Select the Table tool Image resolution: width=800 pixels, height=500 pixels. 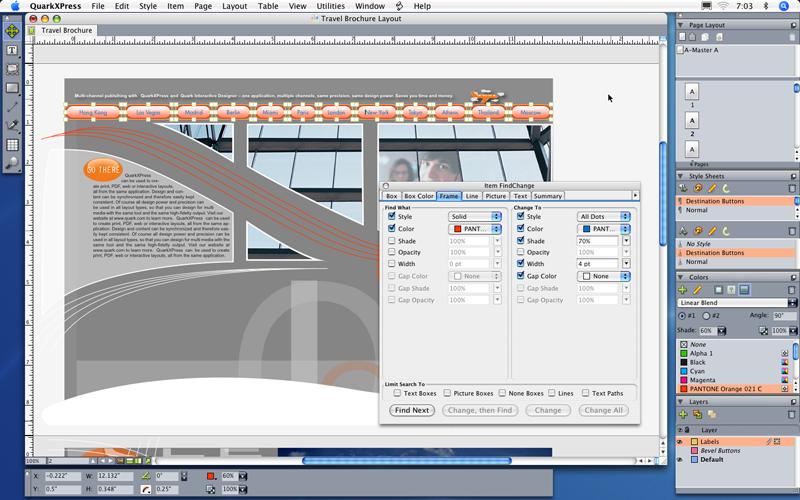pyautogui.click(x=12, y=145)
